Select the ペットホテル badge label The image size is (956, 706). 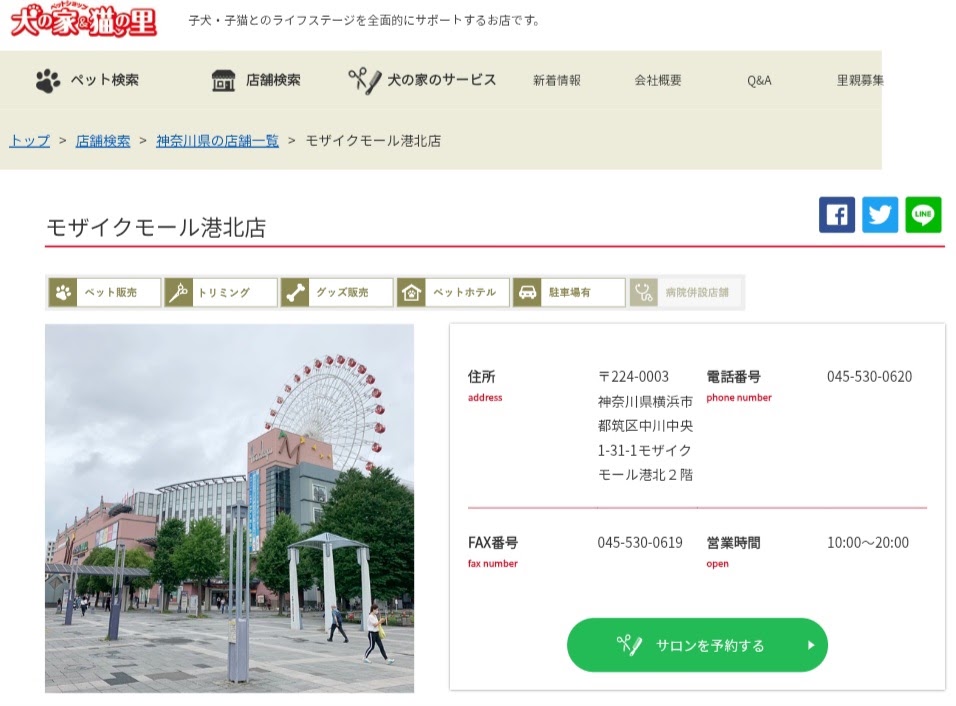coord(465,293)
